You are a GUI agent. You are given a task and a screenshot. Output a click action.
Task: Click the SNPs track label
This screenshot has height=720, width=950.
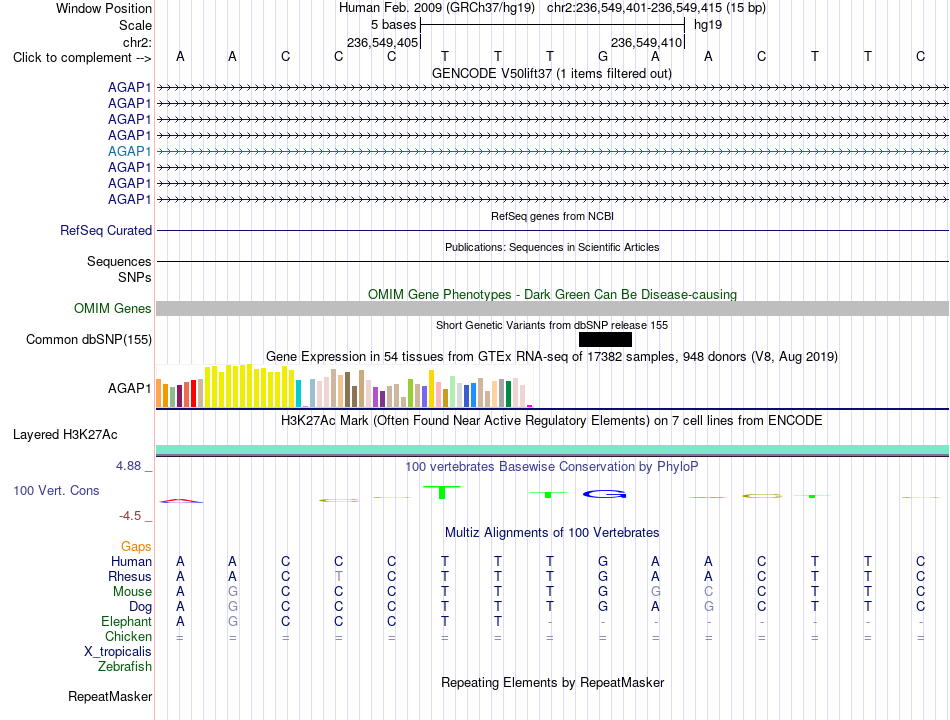[x=135, y=277]
